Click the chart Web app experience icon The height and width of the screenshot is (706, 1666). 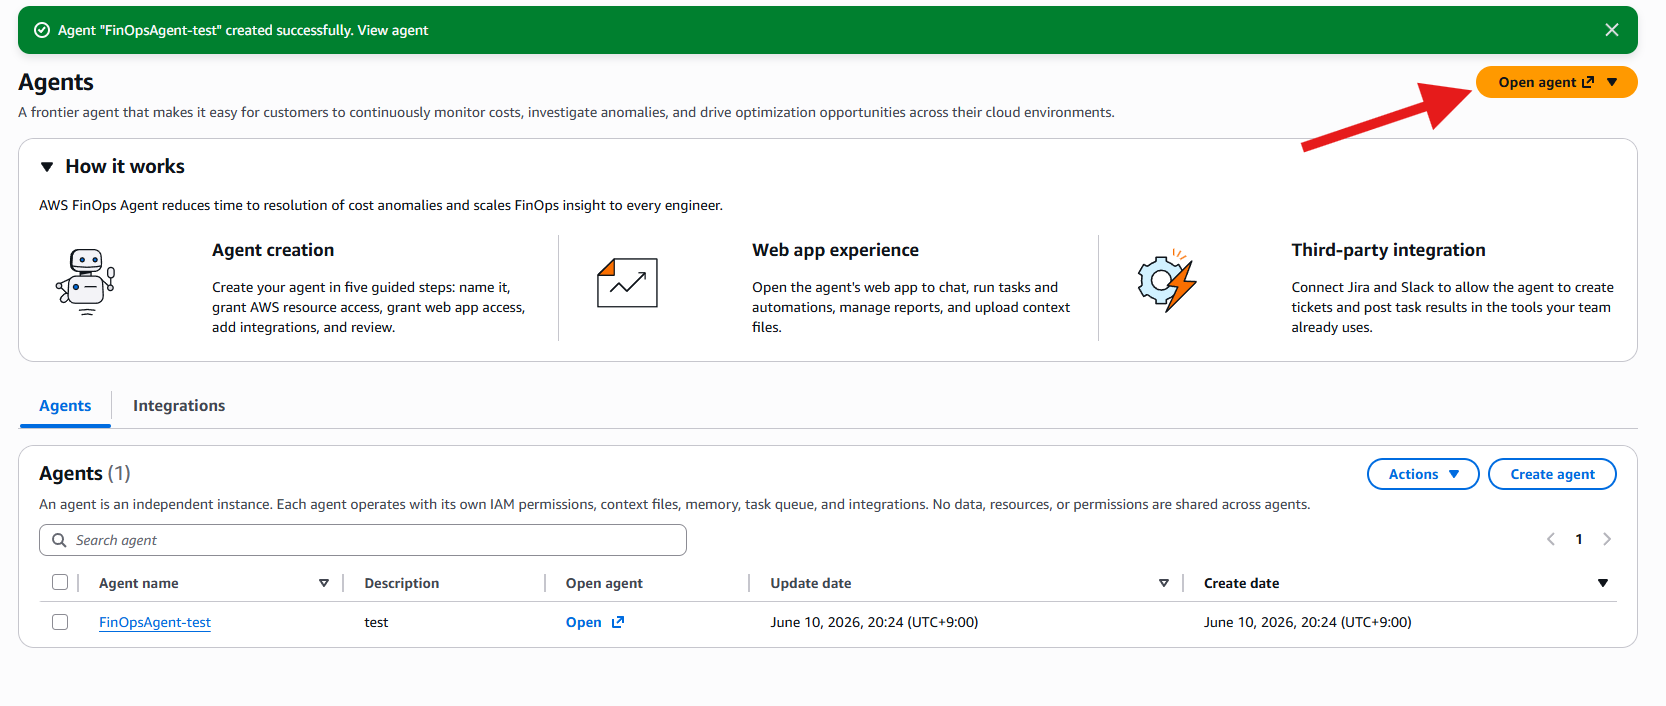coord(627,282)
